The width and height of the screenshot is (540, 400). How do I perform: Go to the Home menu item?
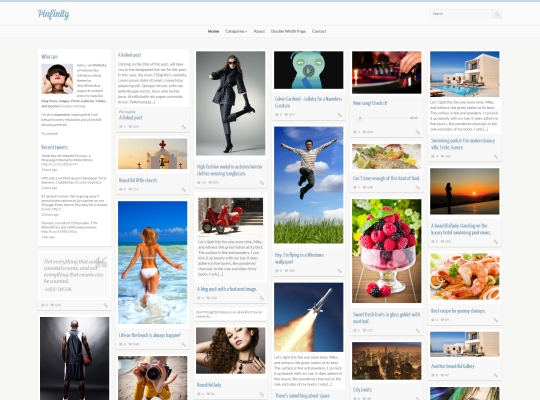pyautogui.click(x=214, y=31)
